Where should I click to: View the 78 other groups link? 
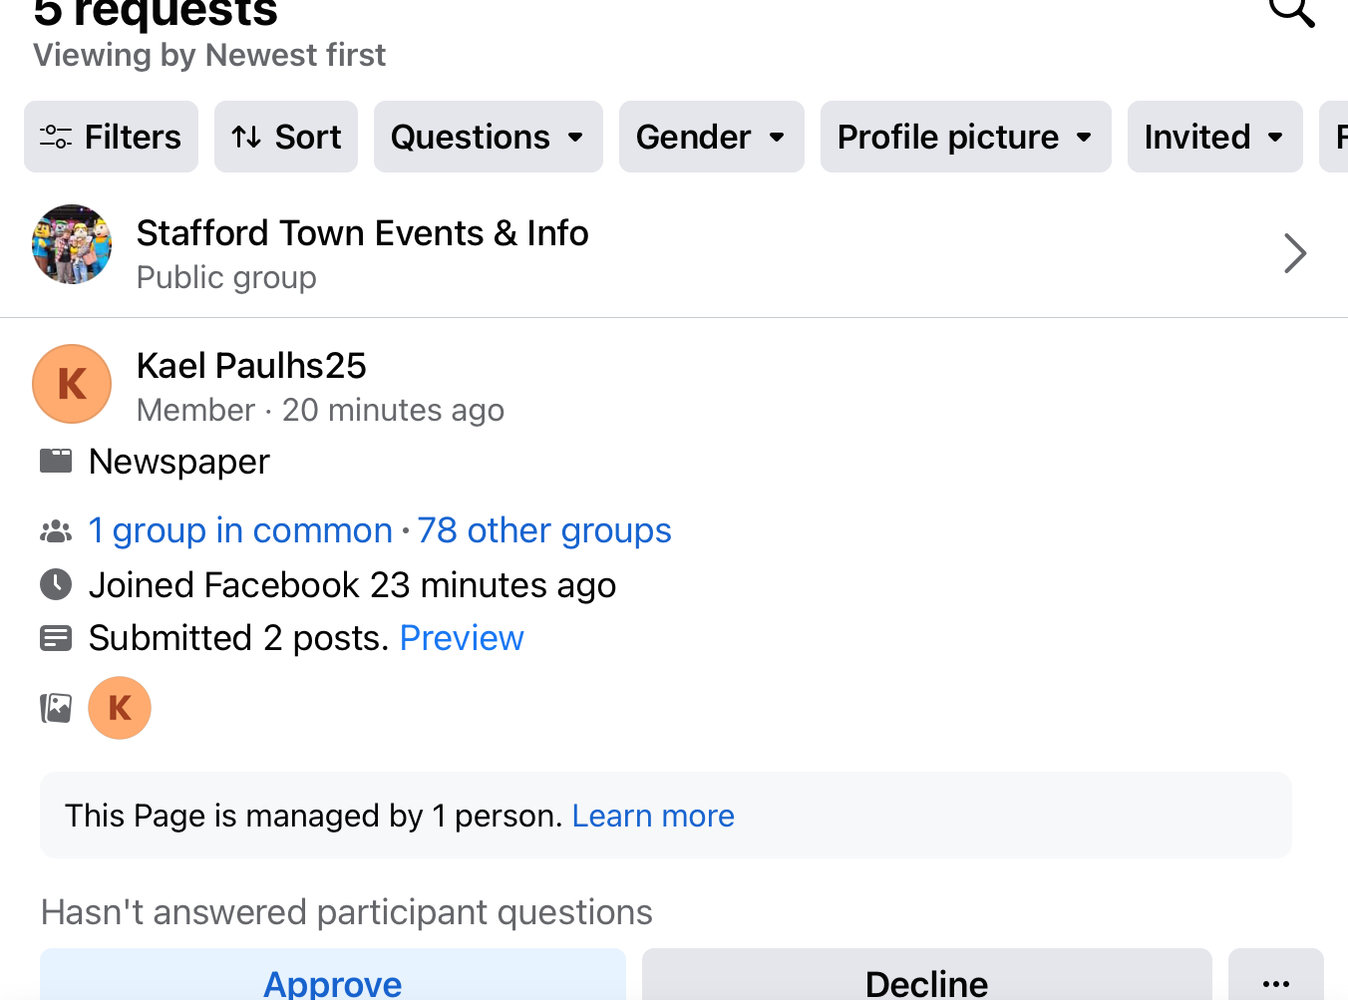544,530
